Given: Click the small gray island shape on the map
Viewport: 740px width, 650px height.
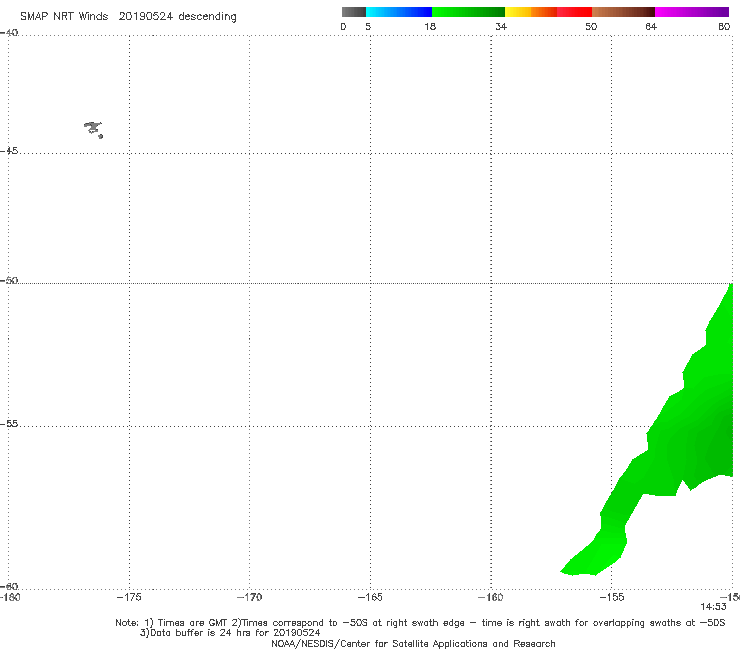Looking at the screenshot, I should 93,129.
